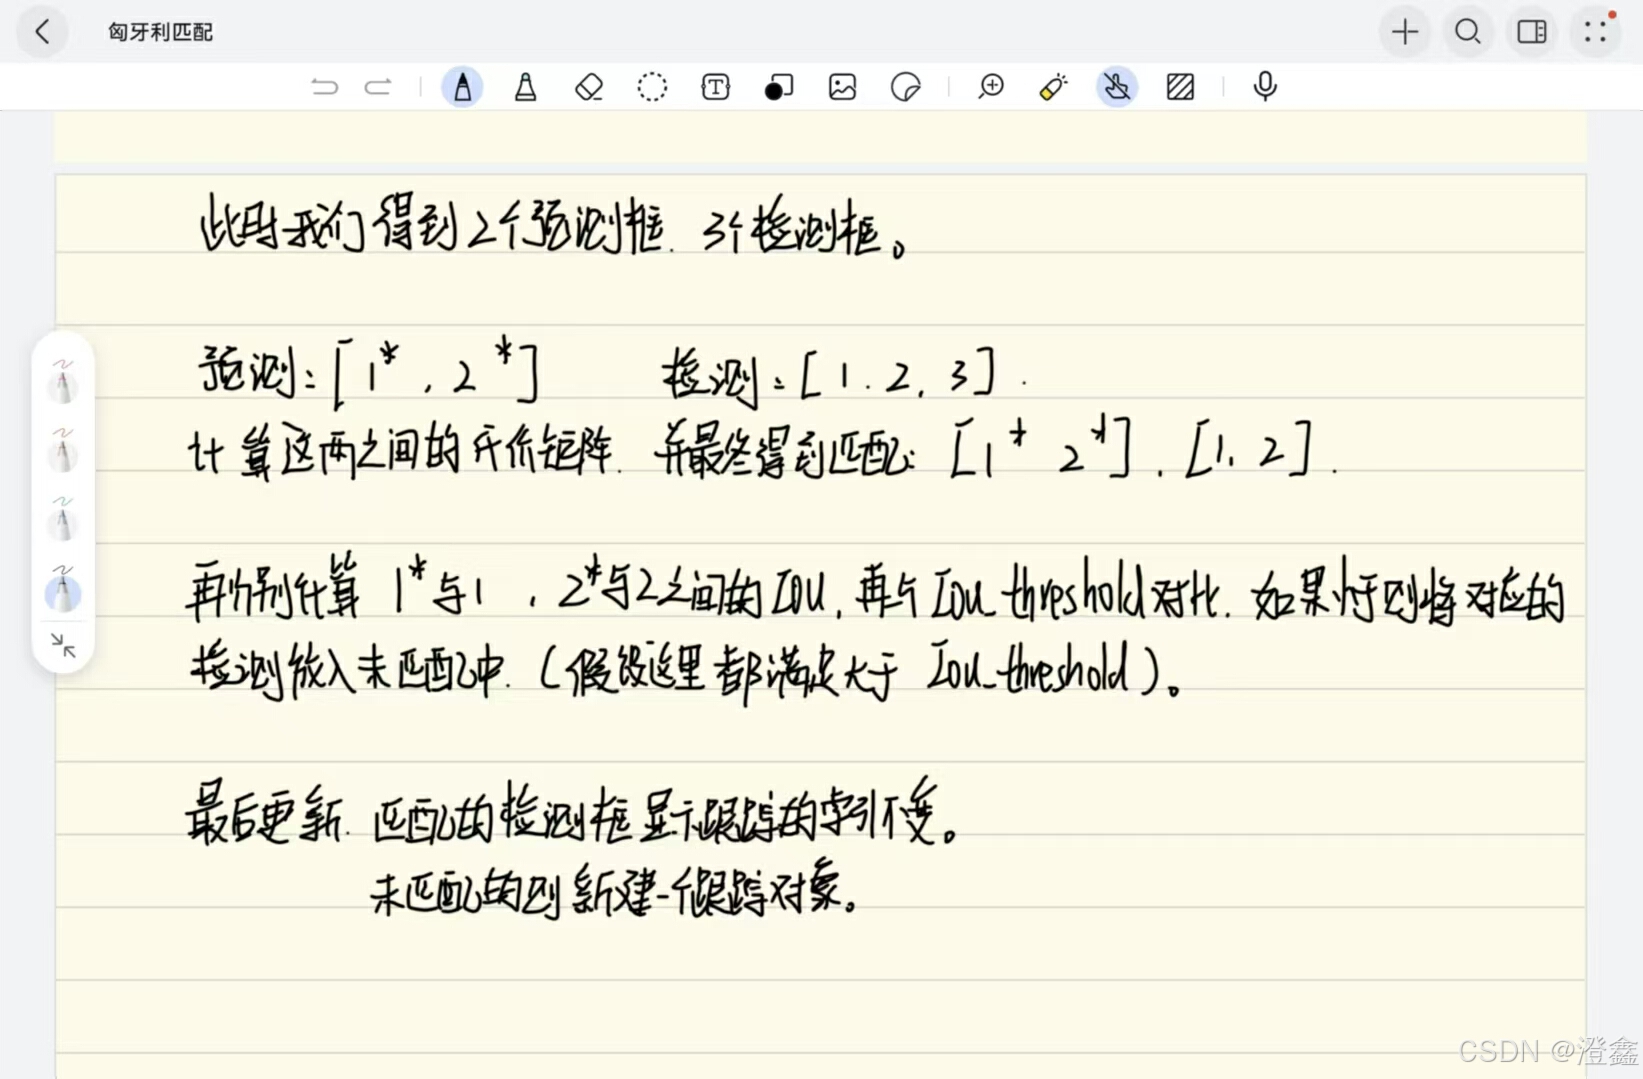Open the image insertion tool
This screenshot has width=1643, height=1079.
[842, 87]
